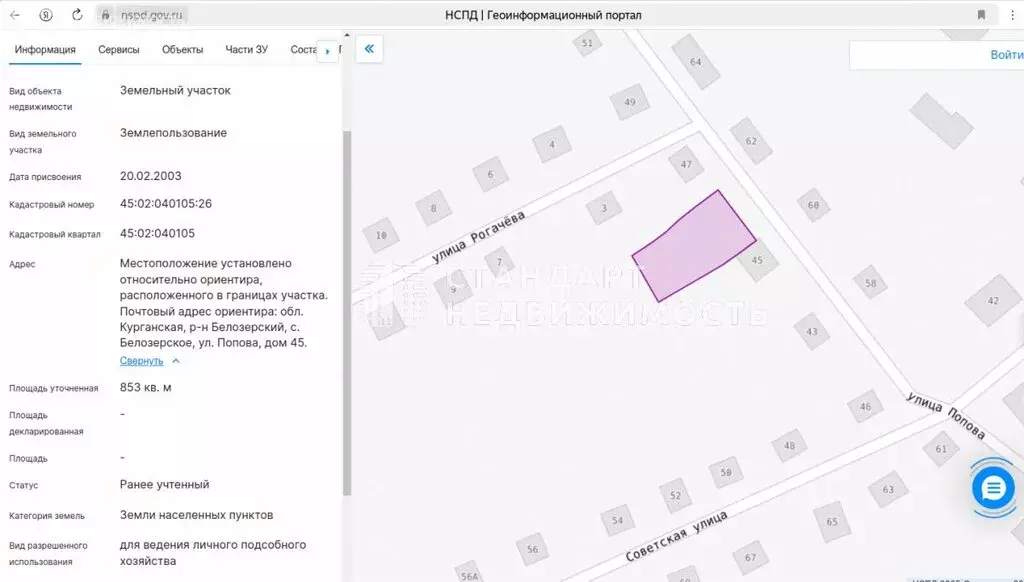The height and width of the screenshot is (582, 1024).
Task: Collapse address with Свернуть link
Action: [142, 361]
